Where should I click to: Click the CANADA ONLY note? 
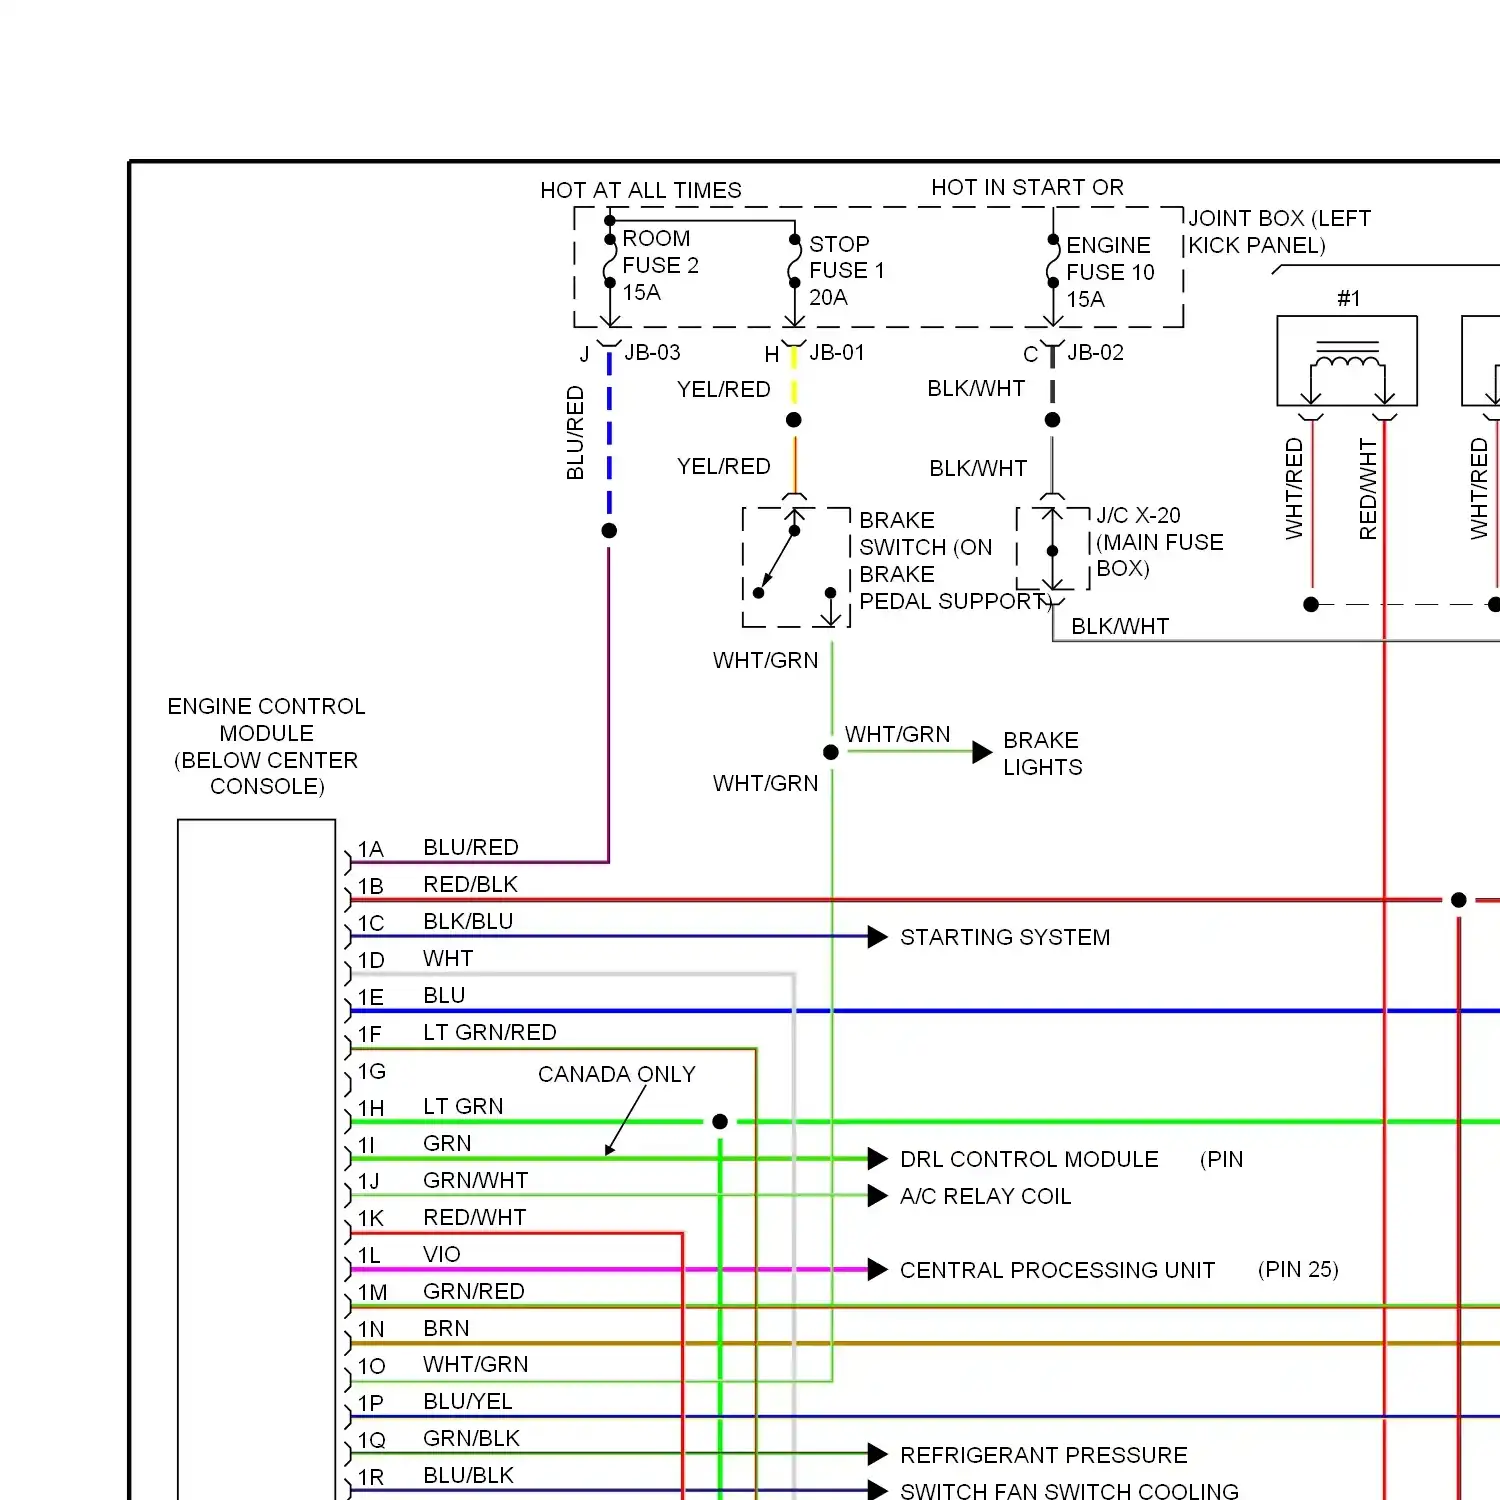(x=616, y=1074)
